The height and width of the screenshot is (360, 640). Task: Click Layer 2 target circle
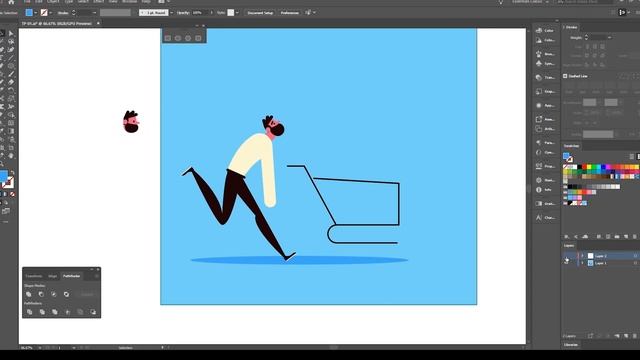tap(635, 256)
